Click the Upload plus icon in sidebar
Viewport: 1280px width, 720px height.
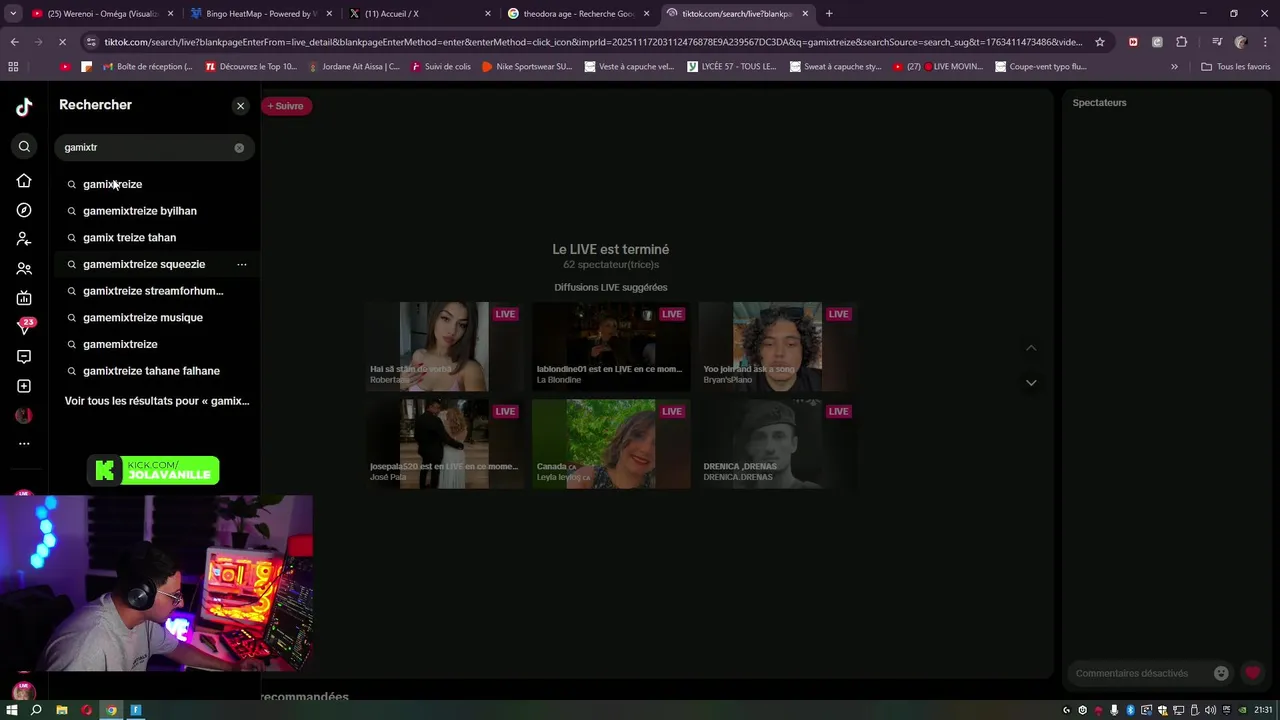click(24, 386)
